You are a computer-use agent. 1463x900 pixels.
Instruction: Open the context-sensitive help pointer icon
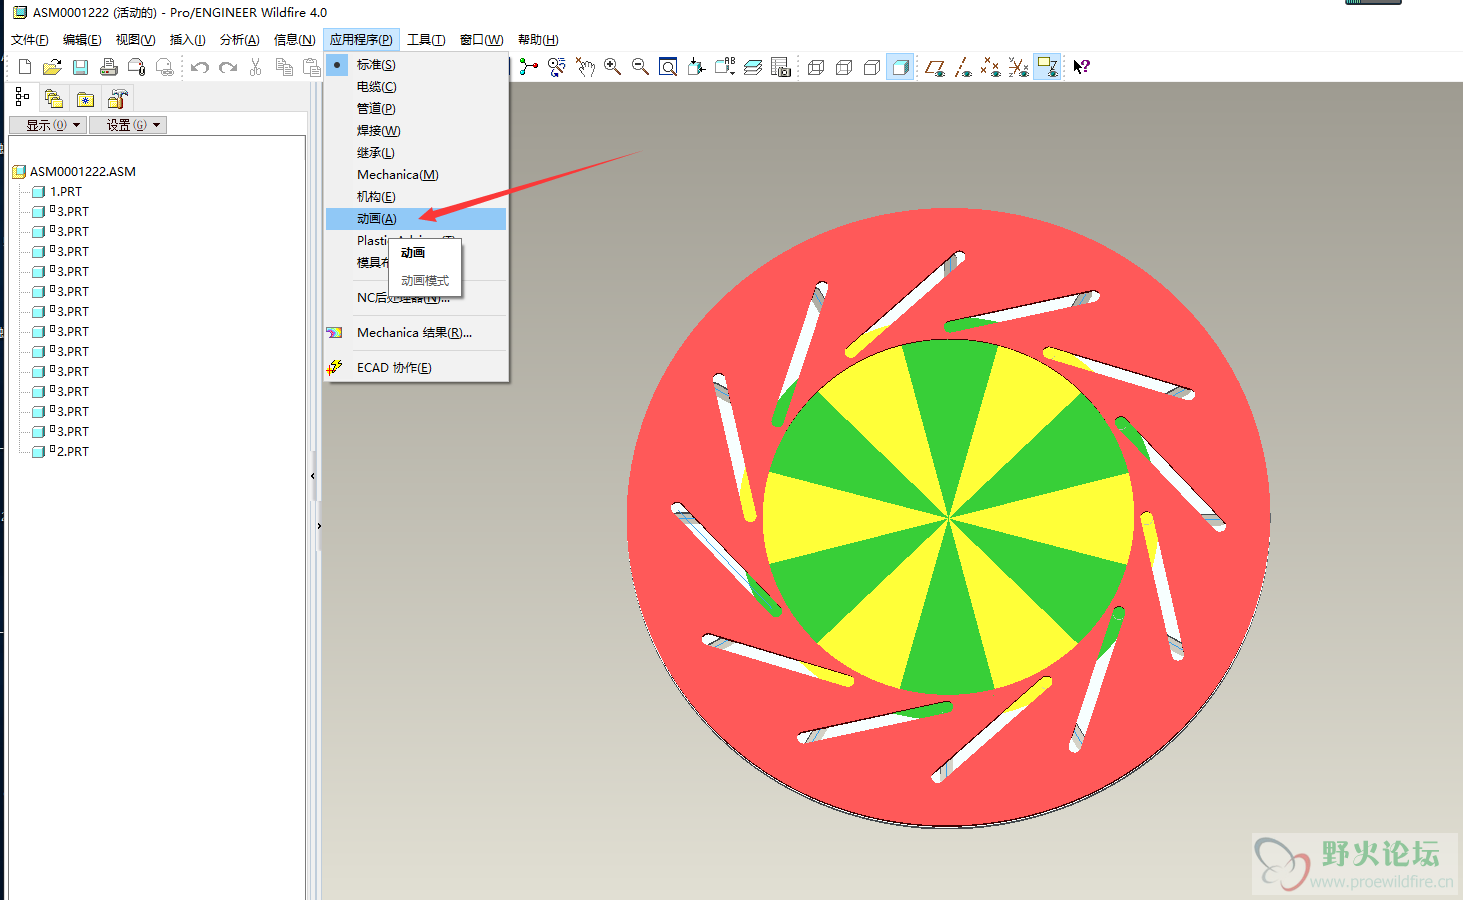[x=1081, y=67]
